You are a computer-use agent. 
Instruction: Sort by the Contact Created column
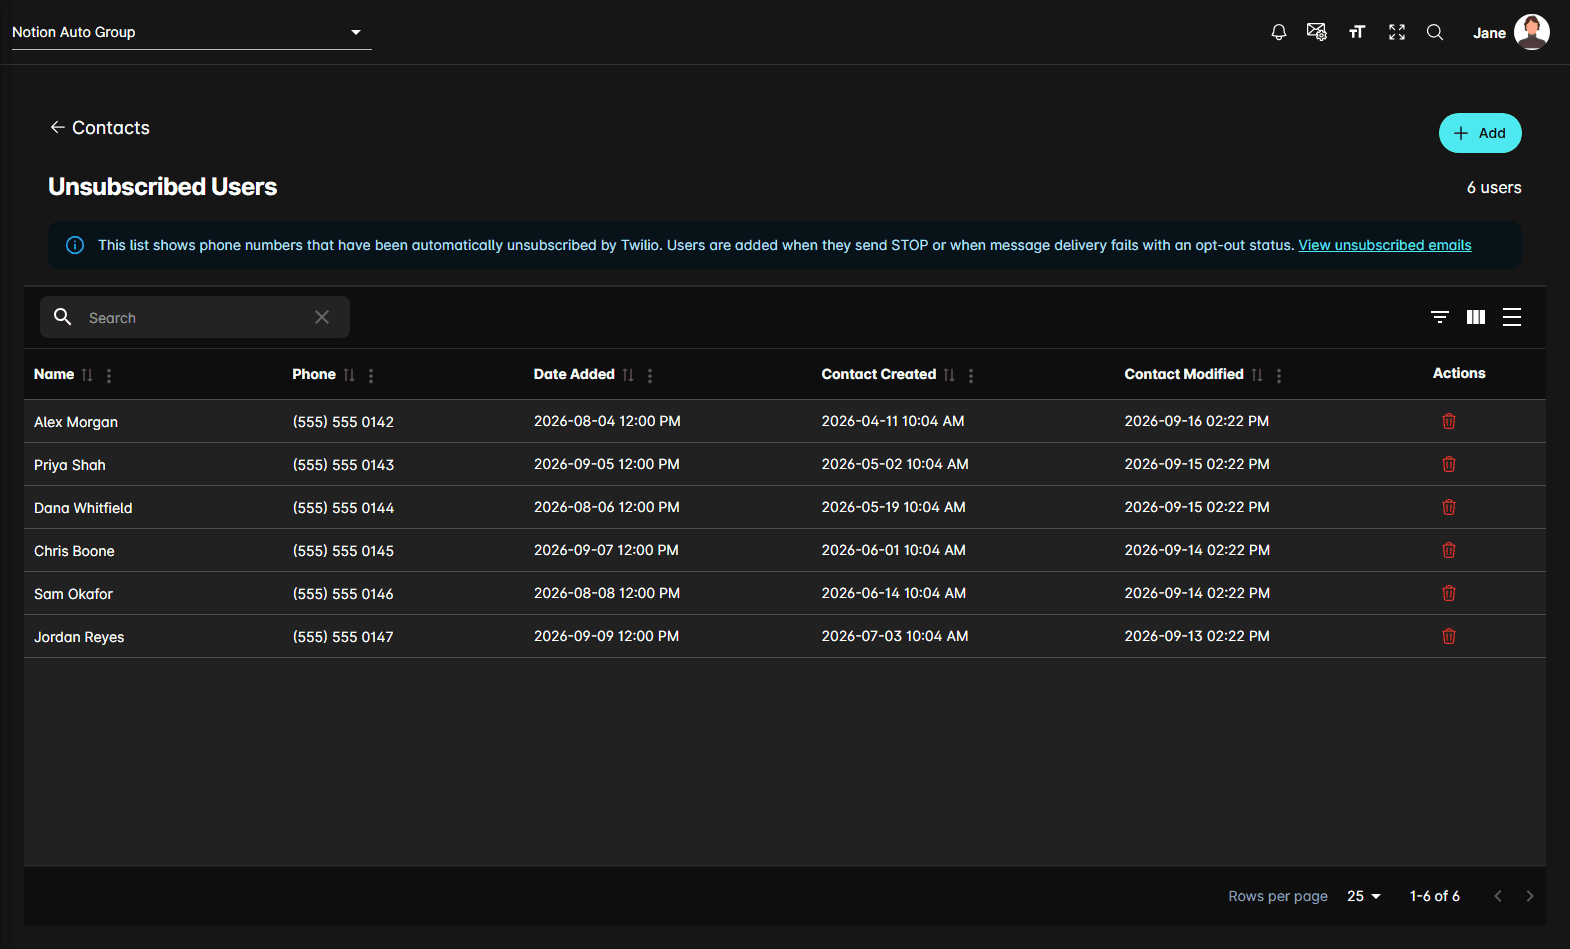point(949,375)
